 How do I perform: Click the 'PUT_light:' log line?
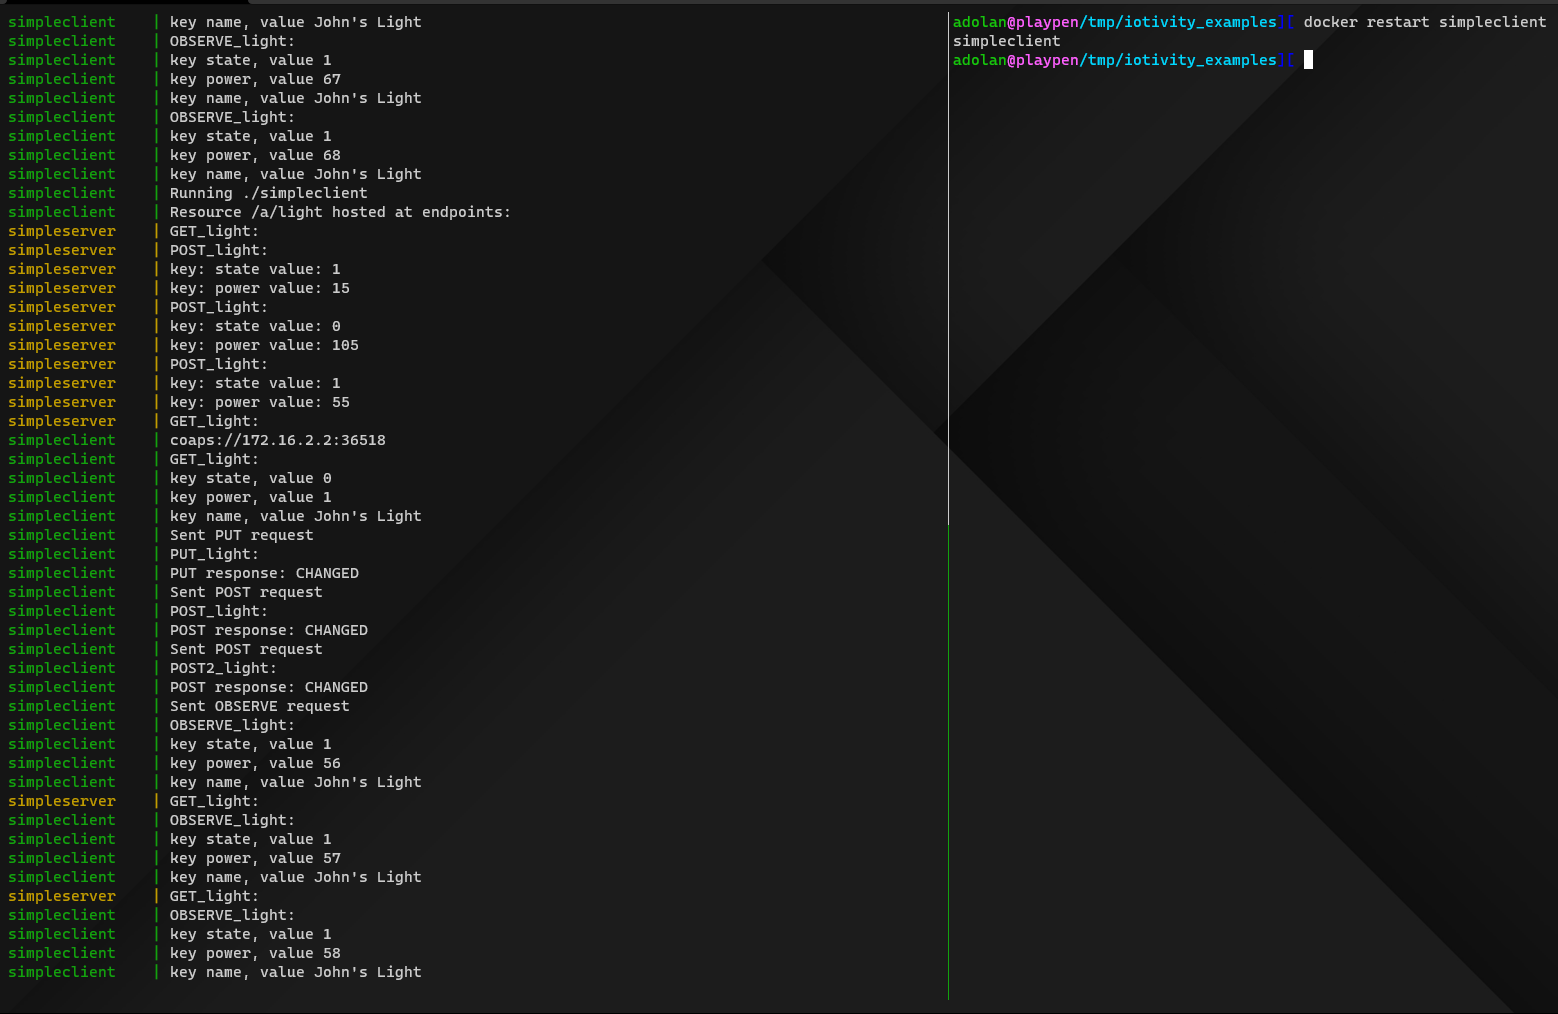(214, 554)
